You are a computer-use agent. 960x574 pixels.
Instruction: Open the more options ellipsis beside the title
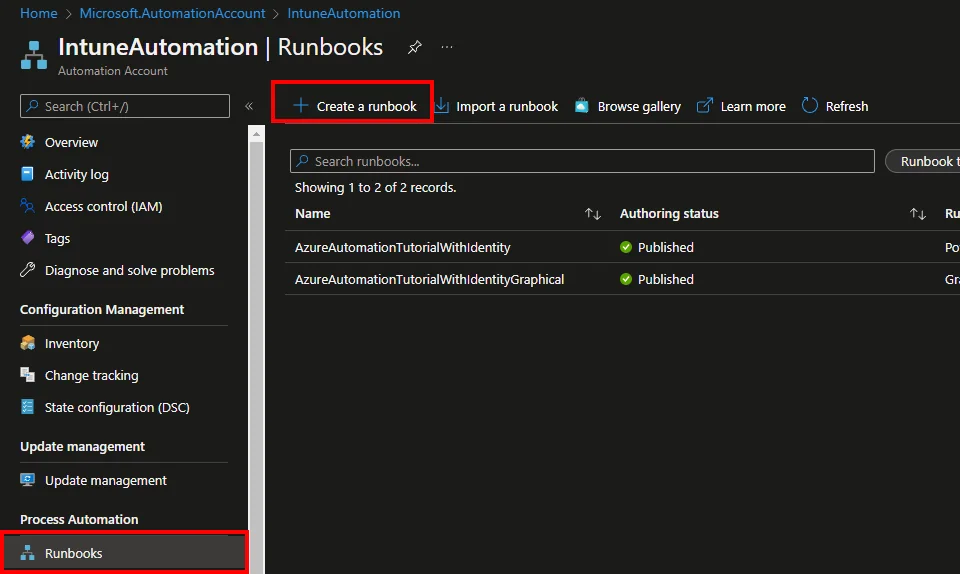tap(447, 47)
